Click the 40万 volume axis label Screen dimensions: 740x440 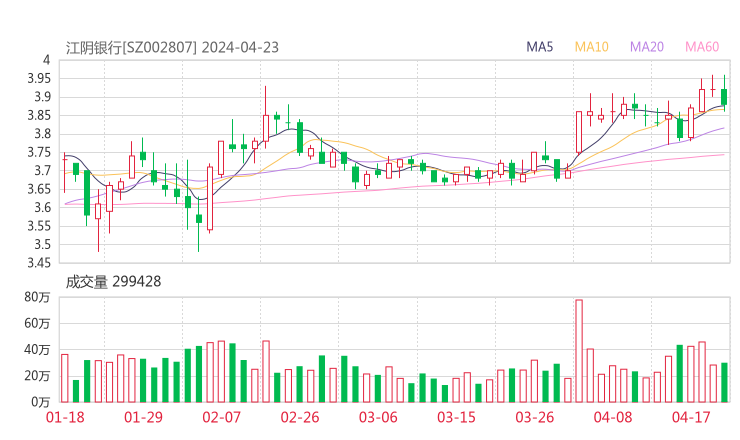(x=37, y=349)
